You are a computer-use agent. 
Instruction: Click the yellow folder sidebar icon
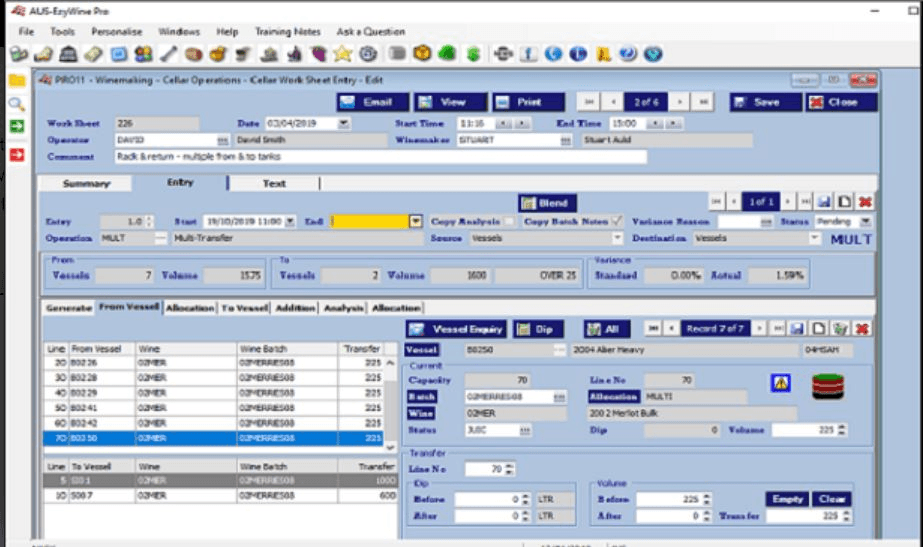tap(17, 81)
